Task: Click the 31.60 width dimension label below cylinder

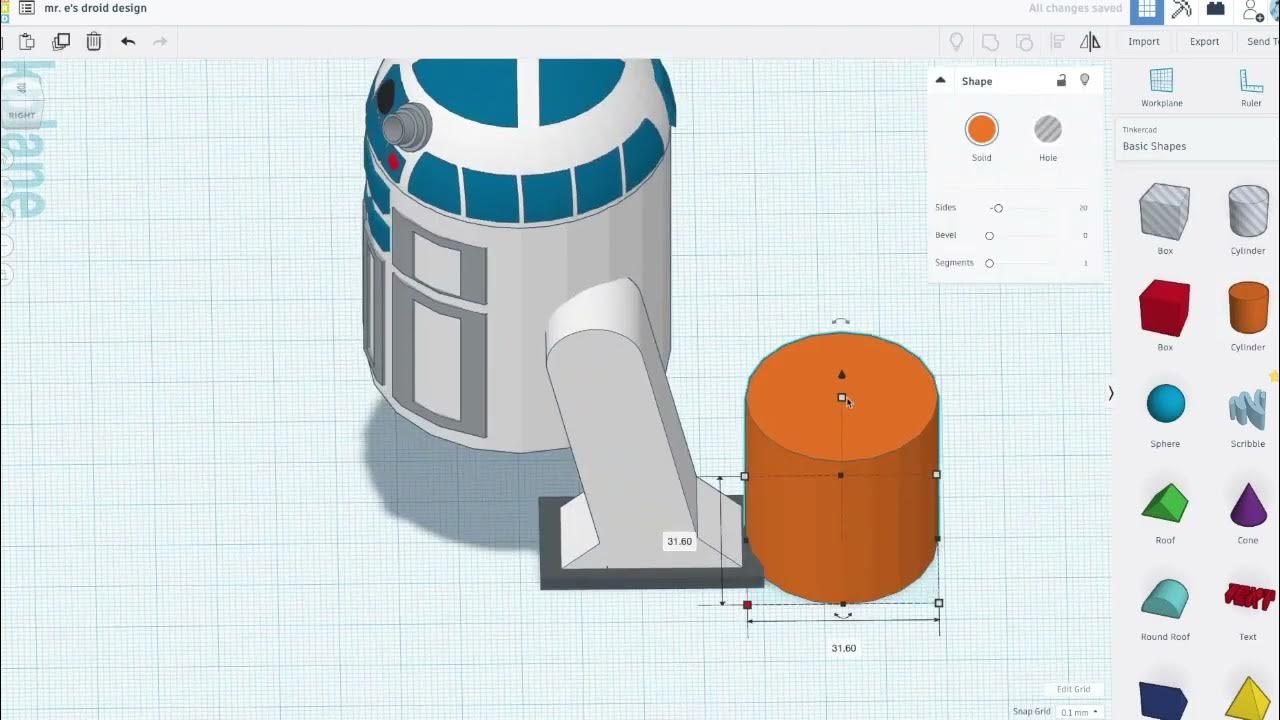Action: pyautogui.click(x=843, y=648)
